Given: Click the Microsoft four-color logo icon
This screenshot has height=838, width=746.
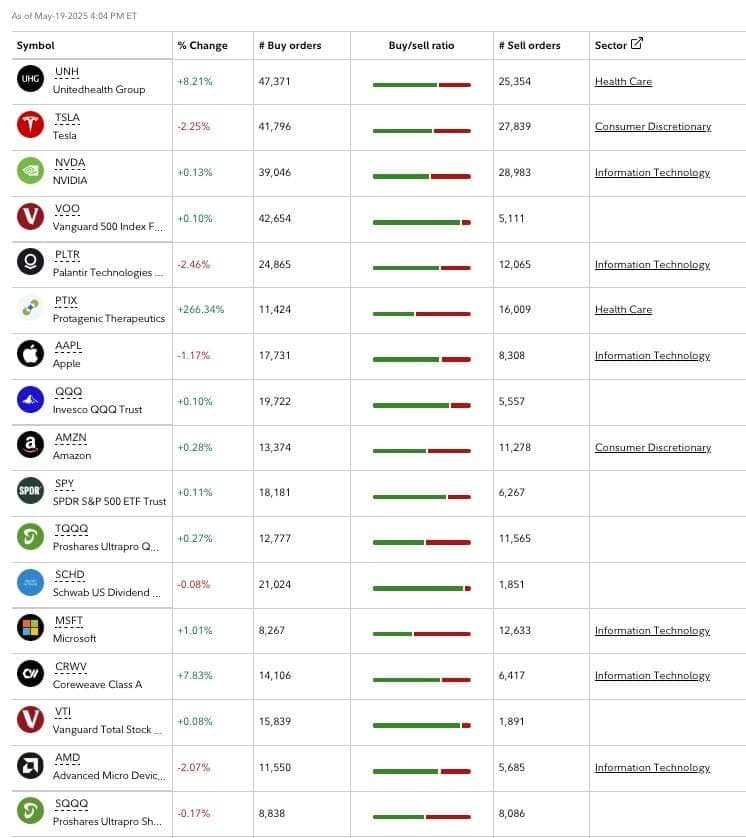Looking at the screenshot, I should (30, 628).
